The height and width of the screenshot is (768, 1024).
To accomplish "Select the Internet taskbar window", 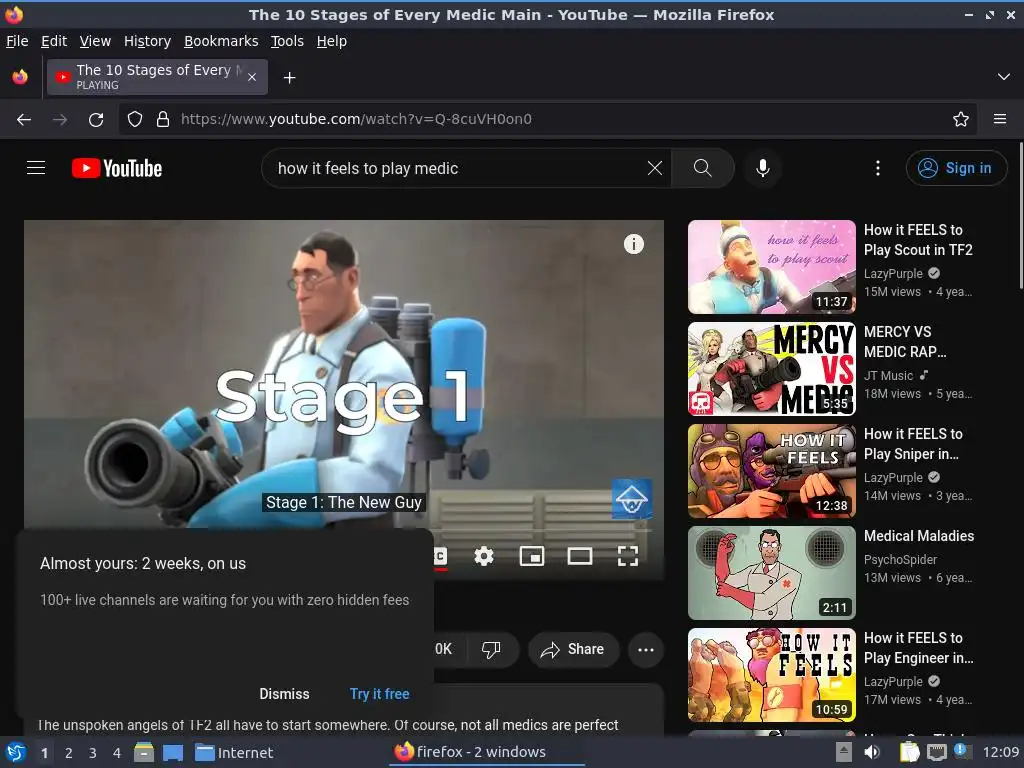I will tap(234, 752).
